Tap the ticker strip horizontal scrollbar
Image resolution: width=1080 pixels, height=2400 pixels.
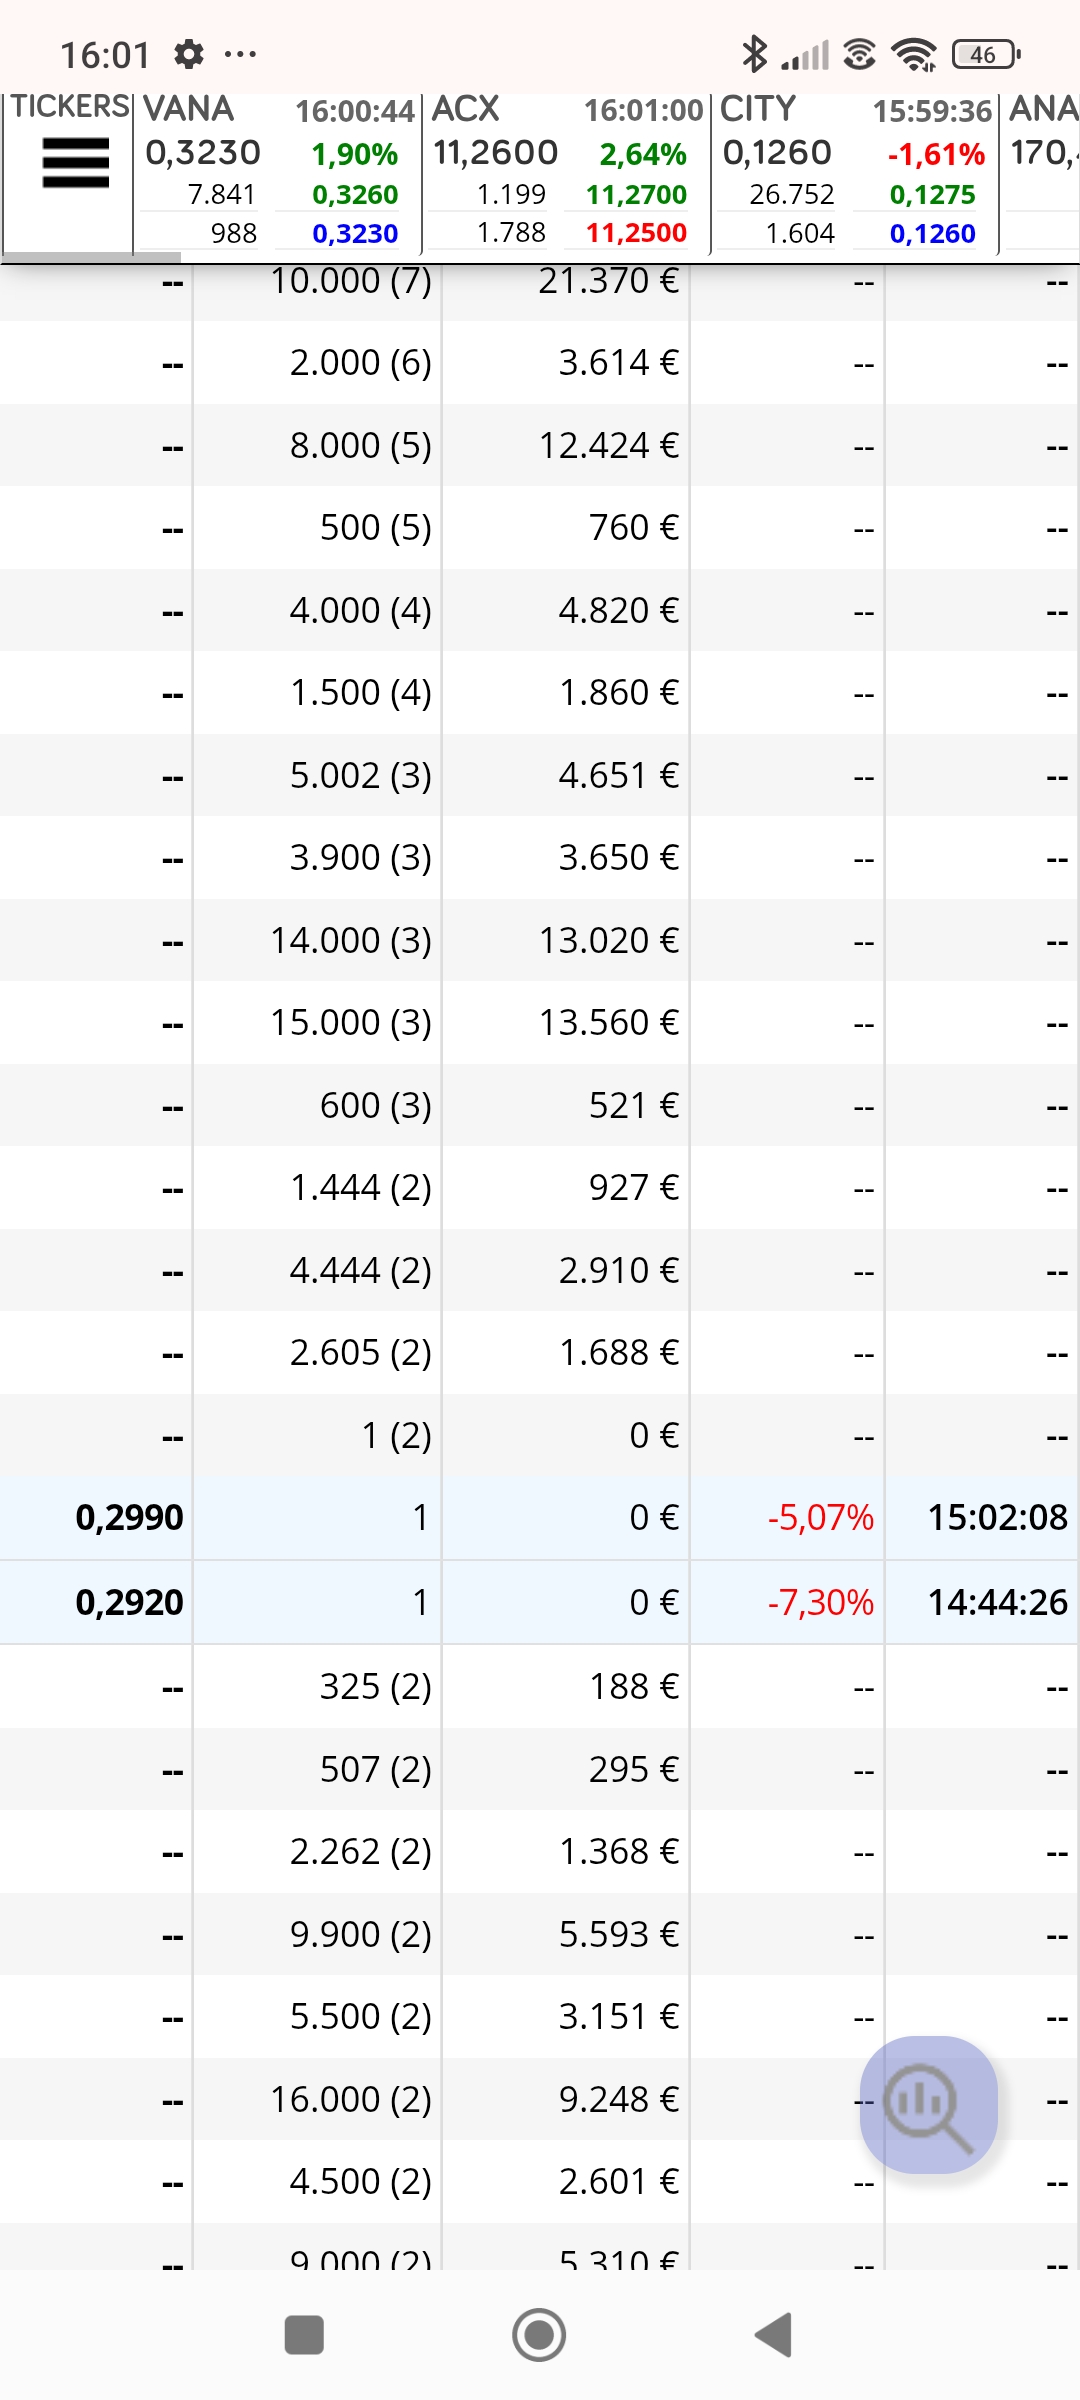[x=90, y=257]
